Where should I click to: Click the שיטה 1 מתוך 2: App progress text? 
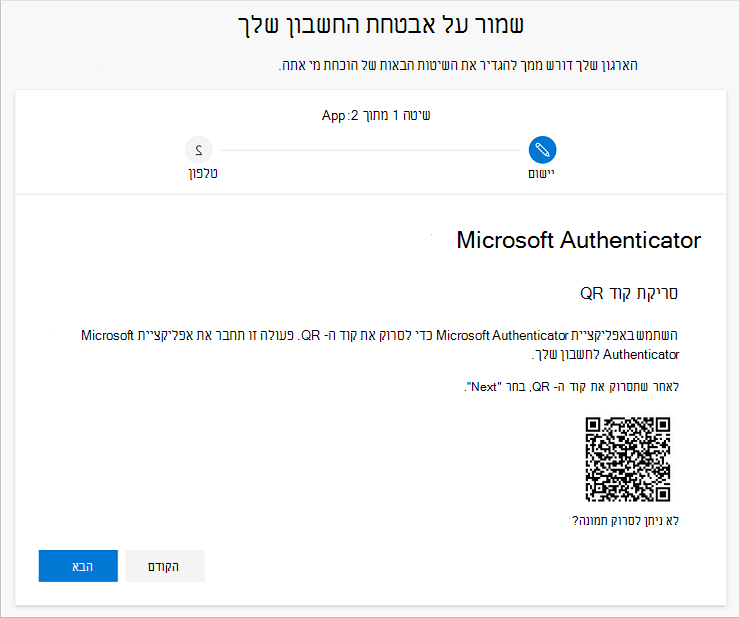point(376,115)
